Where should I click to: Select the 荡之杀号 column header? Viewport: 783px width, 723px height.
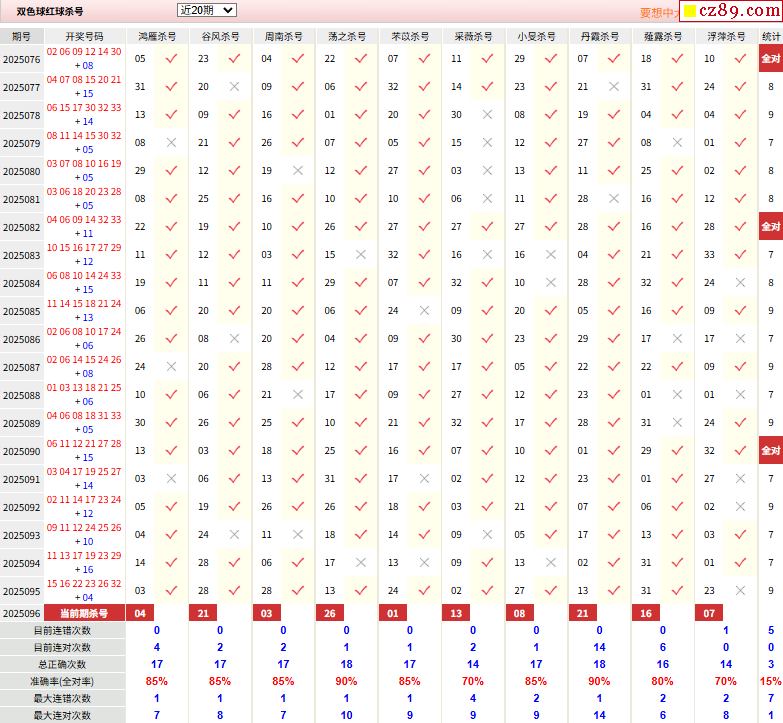click(x=347, y=36)
